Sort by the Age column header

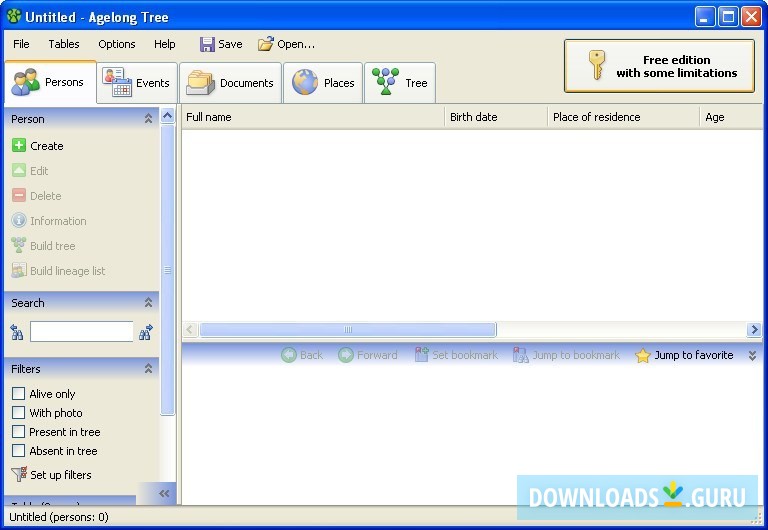(x=731, y=117)
